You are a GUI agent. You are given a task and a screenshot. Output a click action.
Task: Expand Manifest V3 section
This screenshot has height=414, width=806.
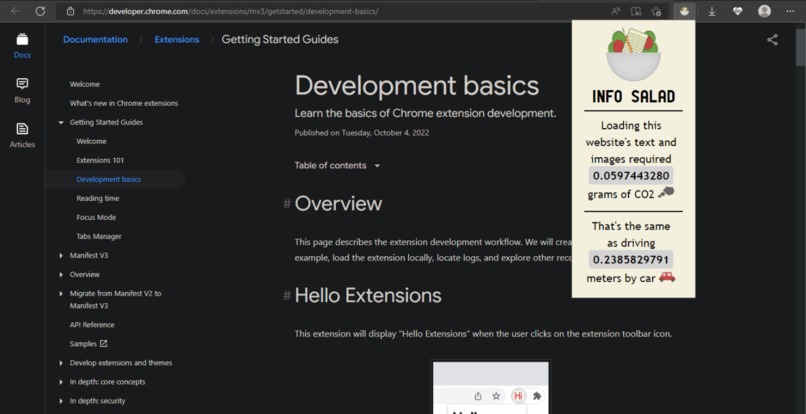pyautogui.click(x=61, y=256)
